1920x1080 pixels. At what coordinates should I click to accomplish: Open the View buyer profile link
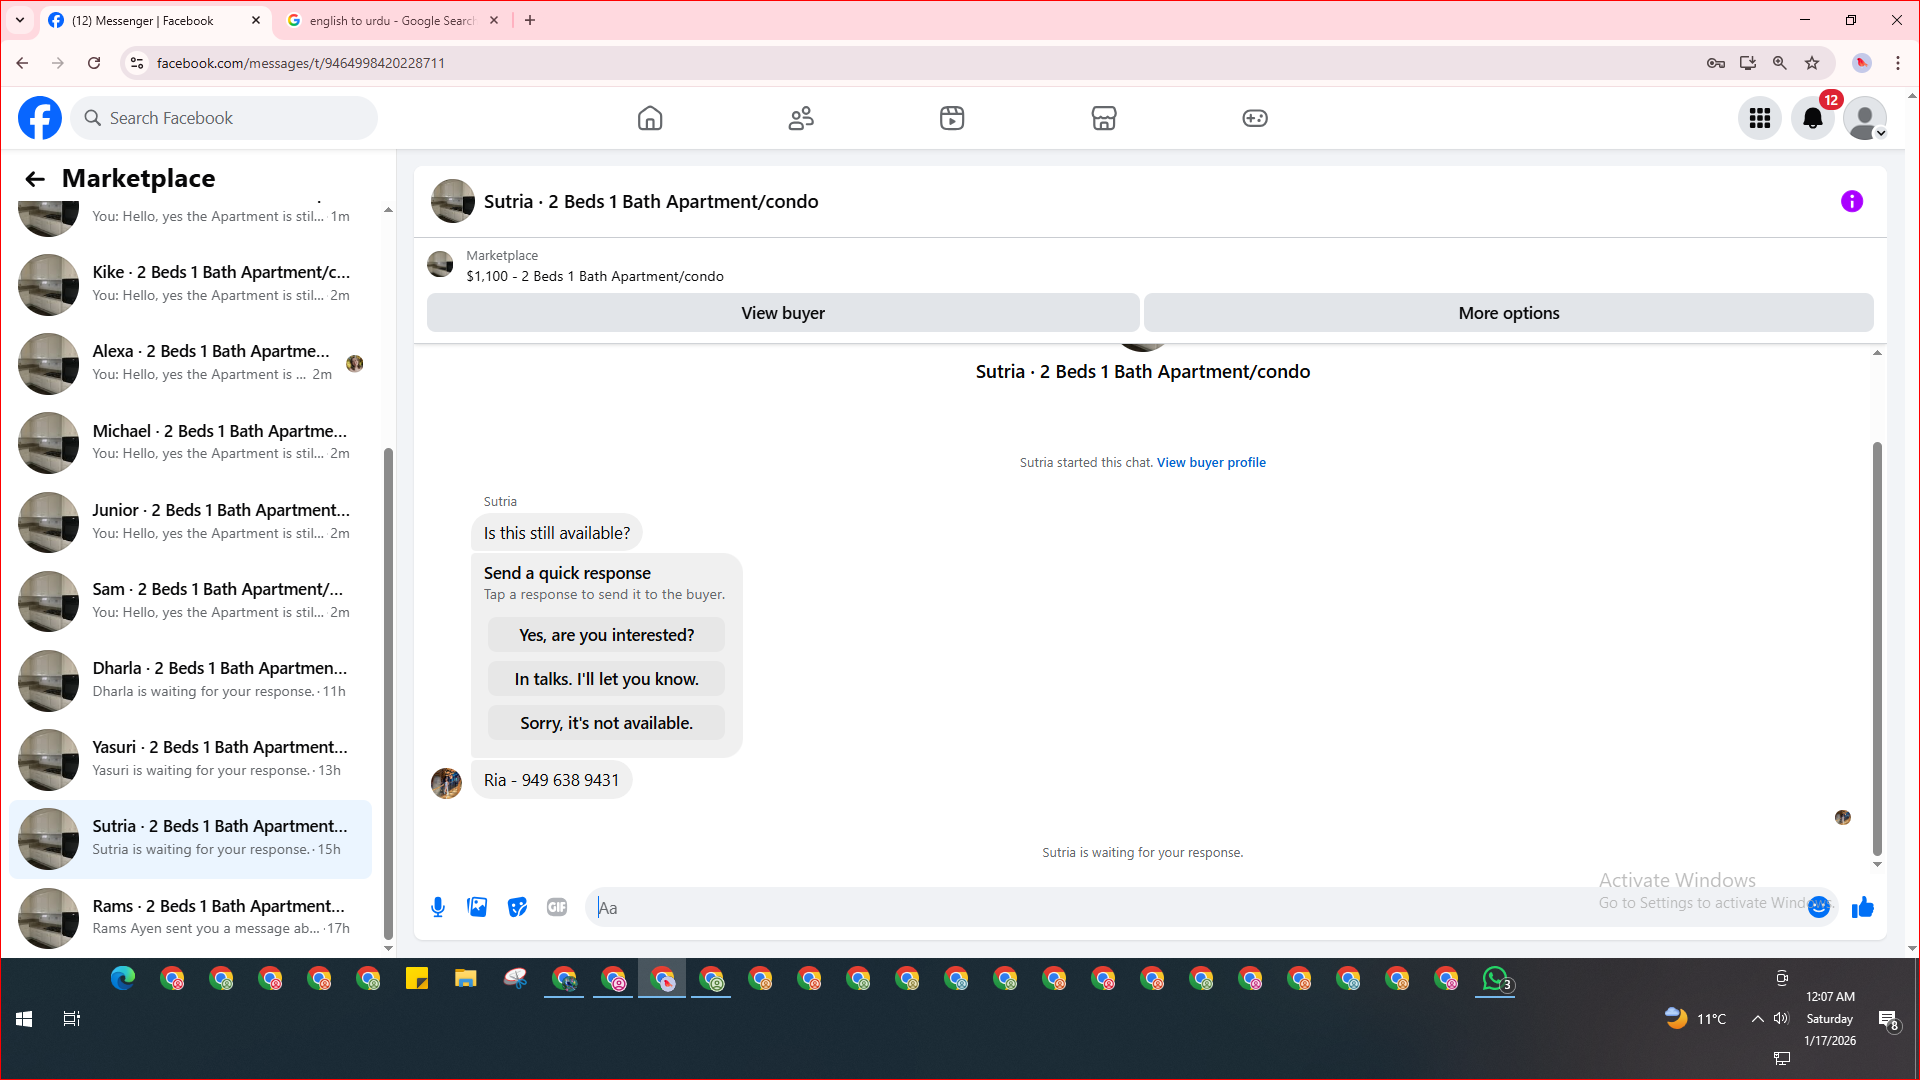point(1211,462)
